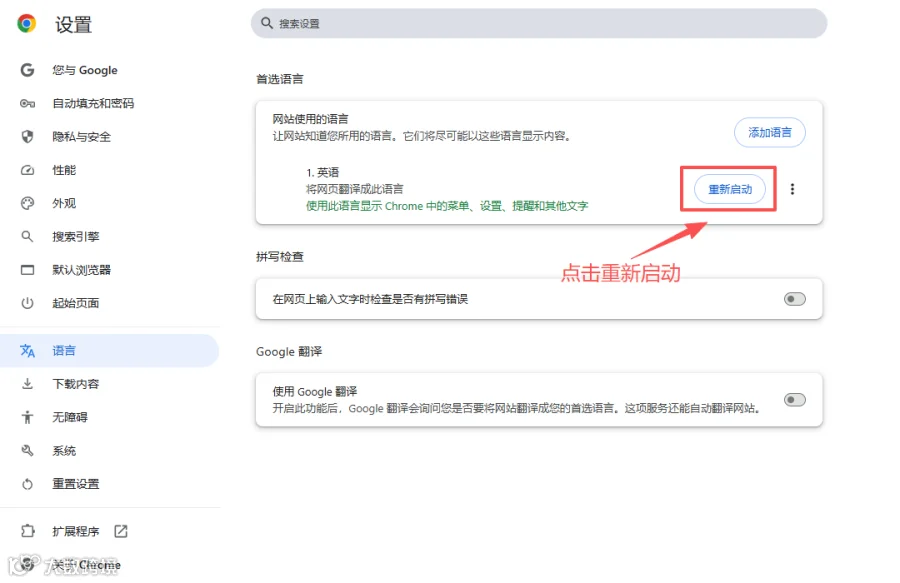Click the key icon for 自动填充和密码
900x583 pixels.
click(x=27, y=103)
